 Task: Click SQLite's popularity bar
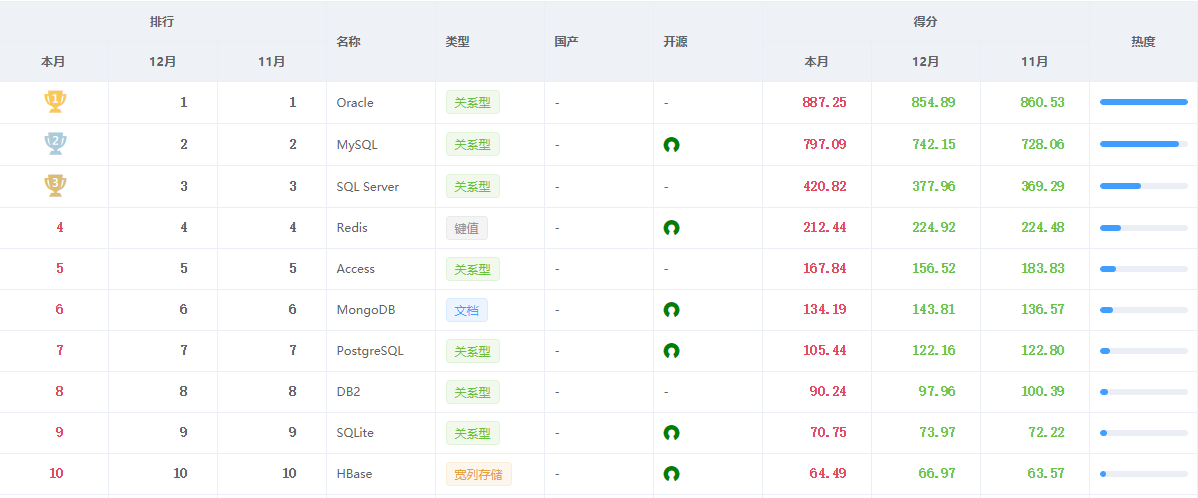tap(1144, 433)
